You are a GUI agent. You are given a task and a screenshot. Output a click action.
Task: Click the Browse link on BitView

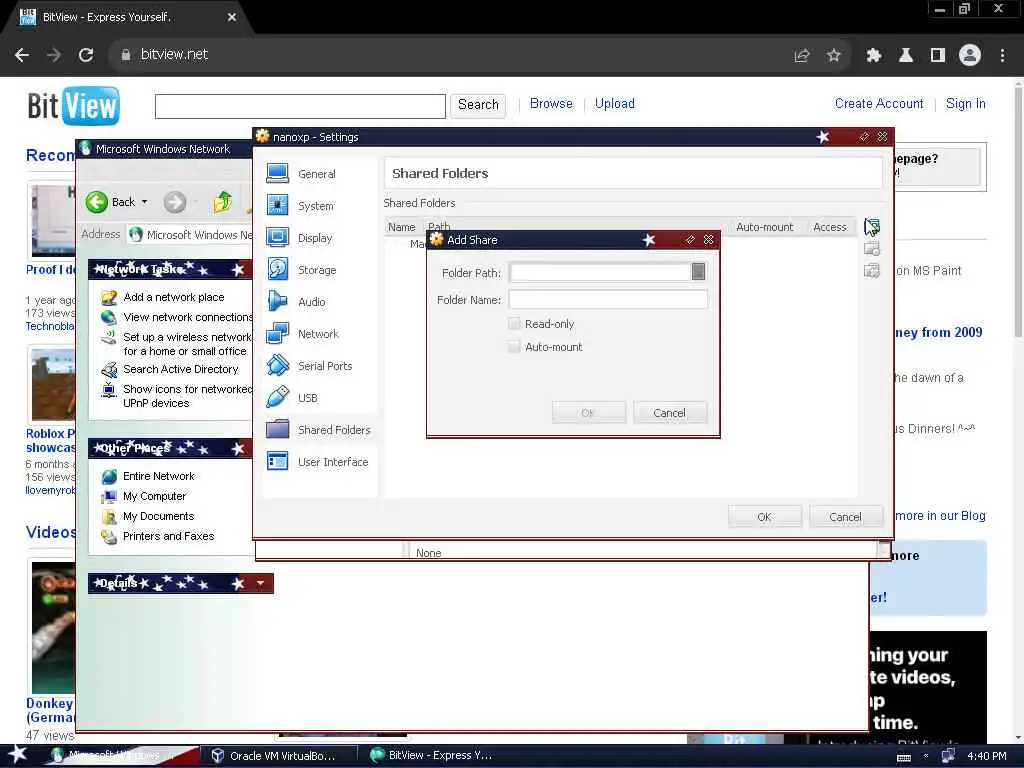coord(551,103)
